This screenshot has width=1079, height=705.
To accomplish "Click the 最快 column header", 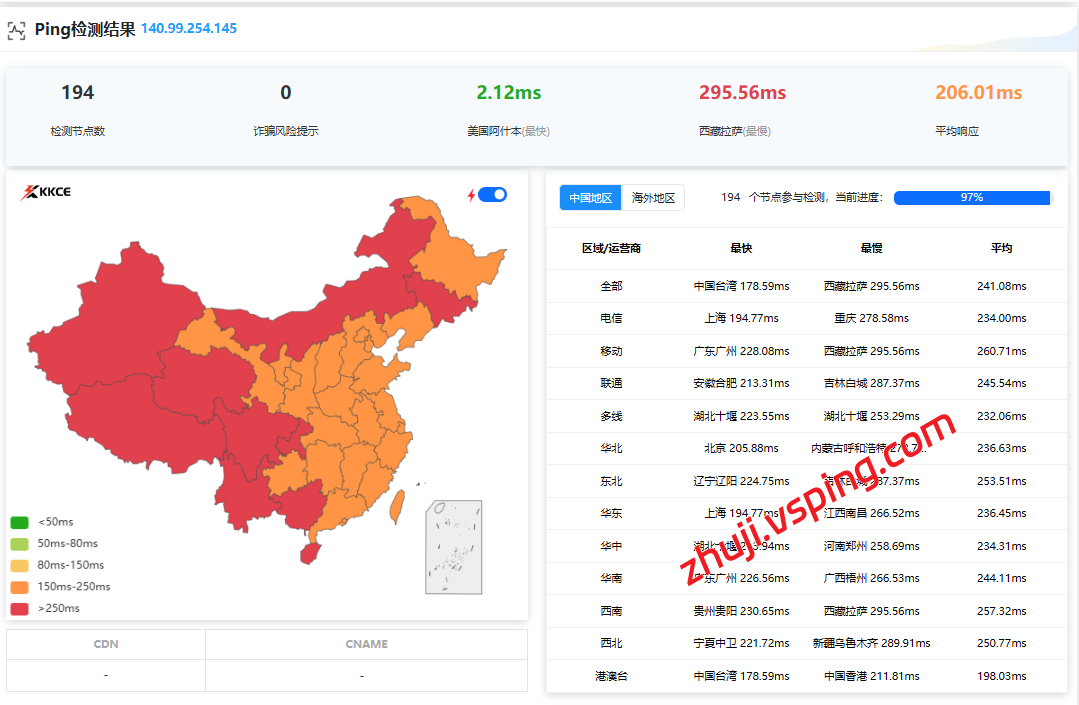I will click(741, 248).
